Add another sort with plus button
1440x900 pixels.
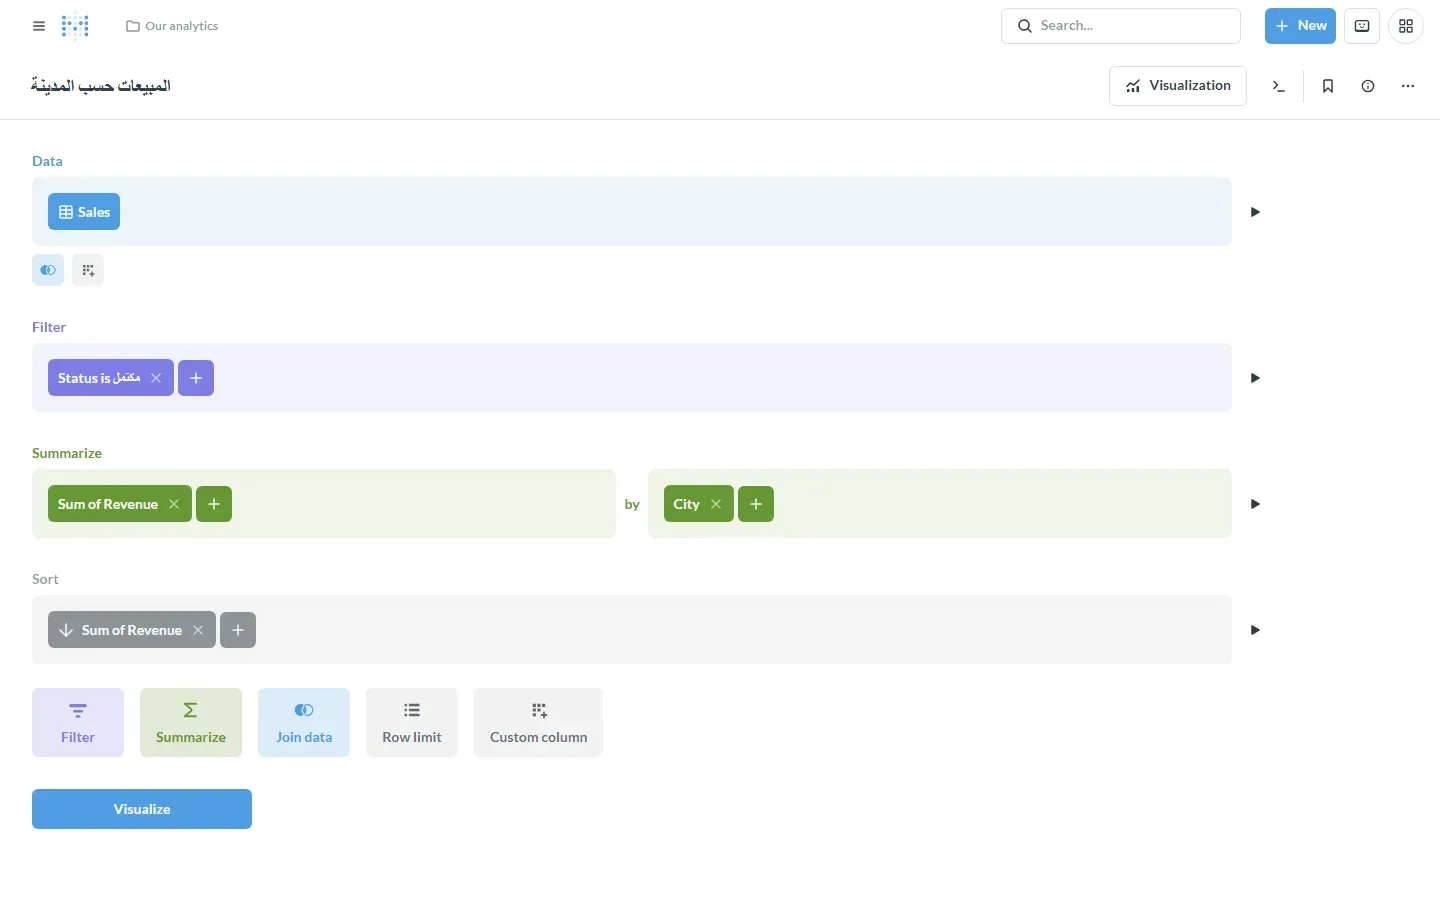click(x=238, y=630)
